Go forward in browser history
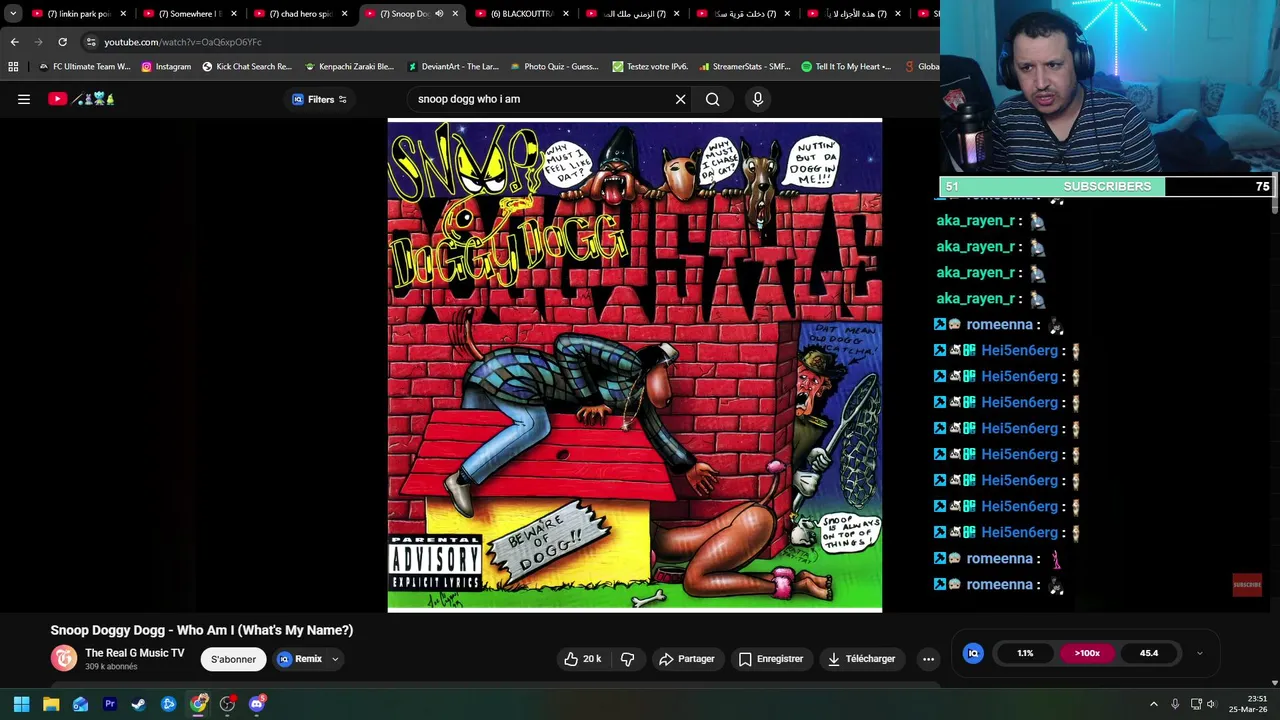1280x720 pixels. click(38, 42)
